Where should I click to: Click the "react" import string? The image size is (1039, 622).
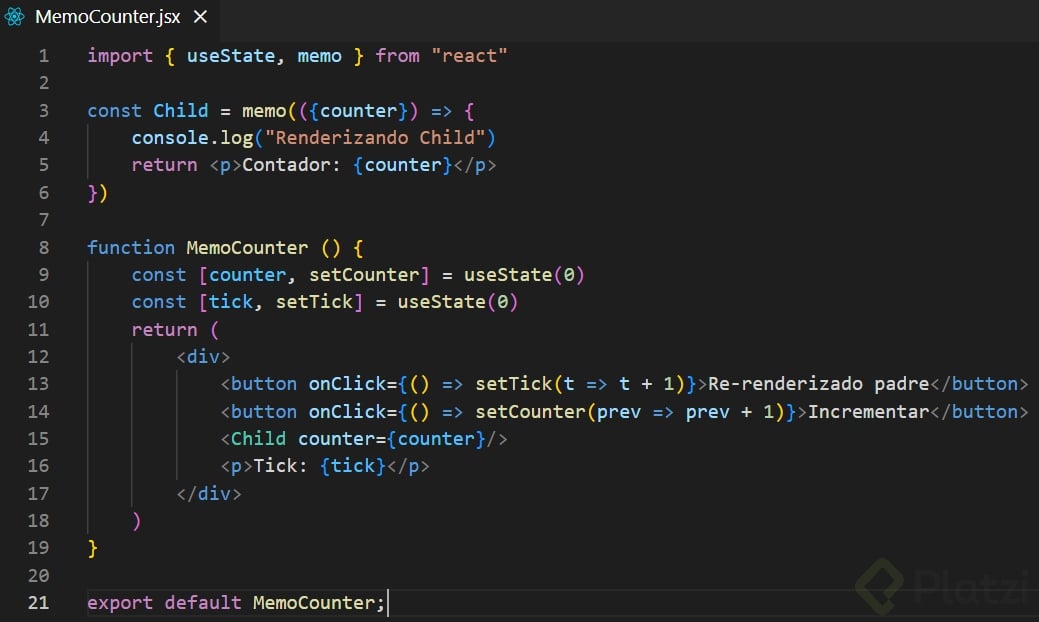[x=469, y=56]
